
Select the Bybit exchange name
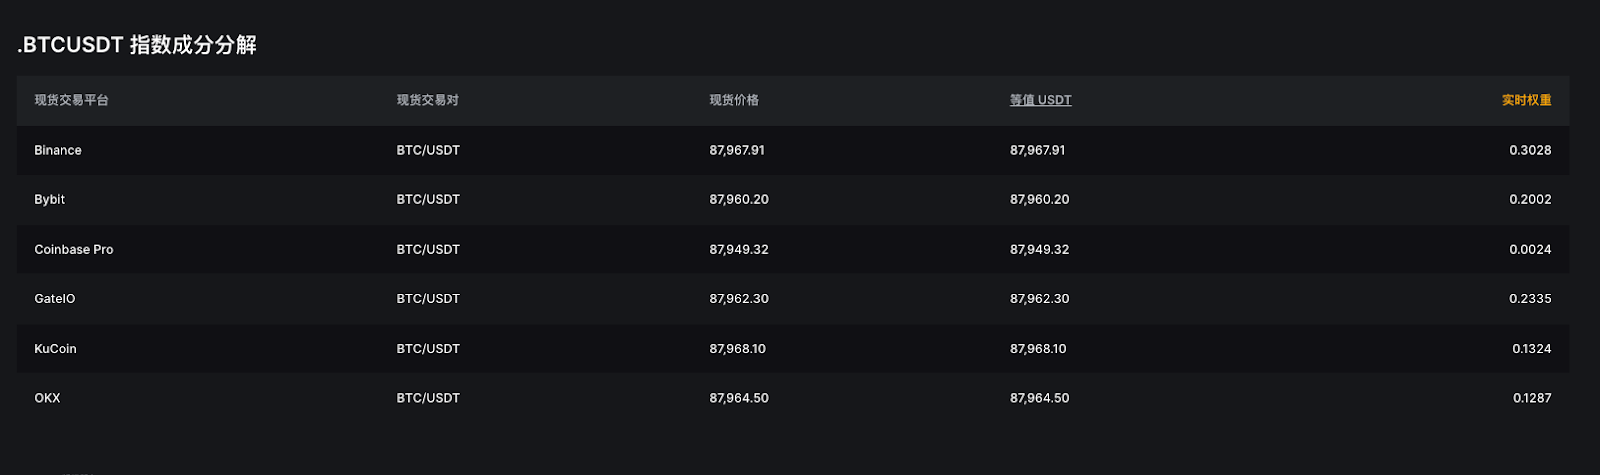(x=49, y=199)
